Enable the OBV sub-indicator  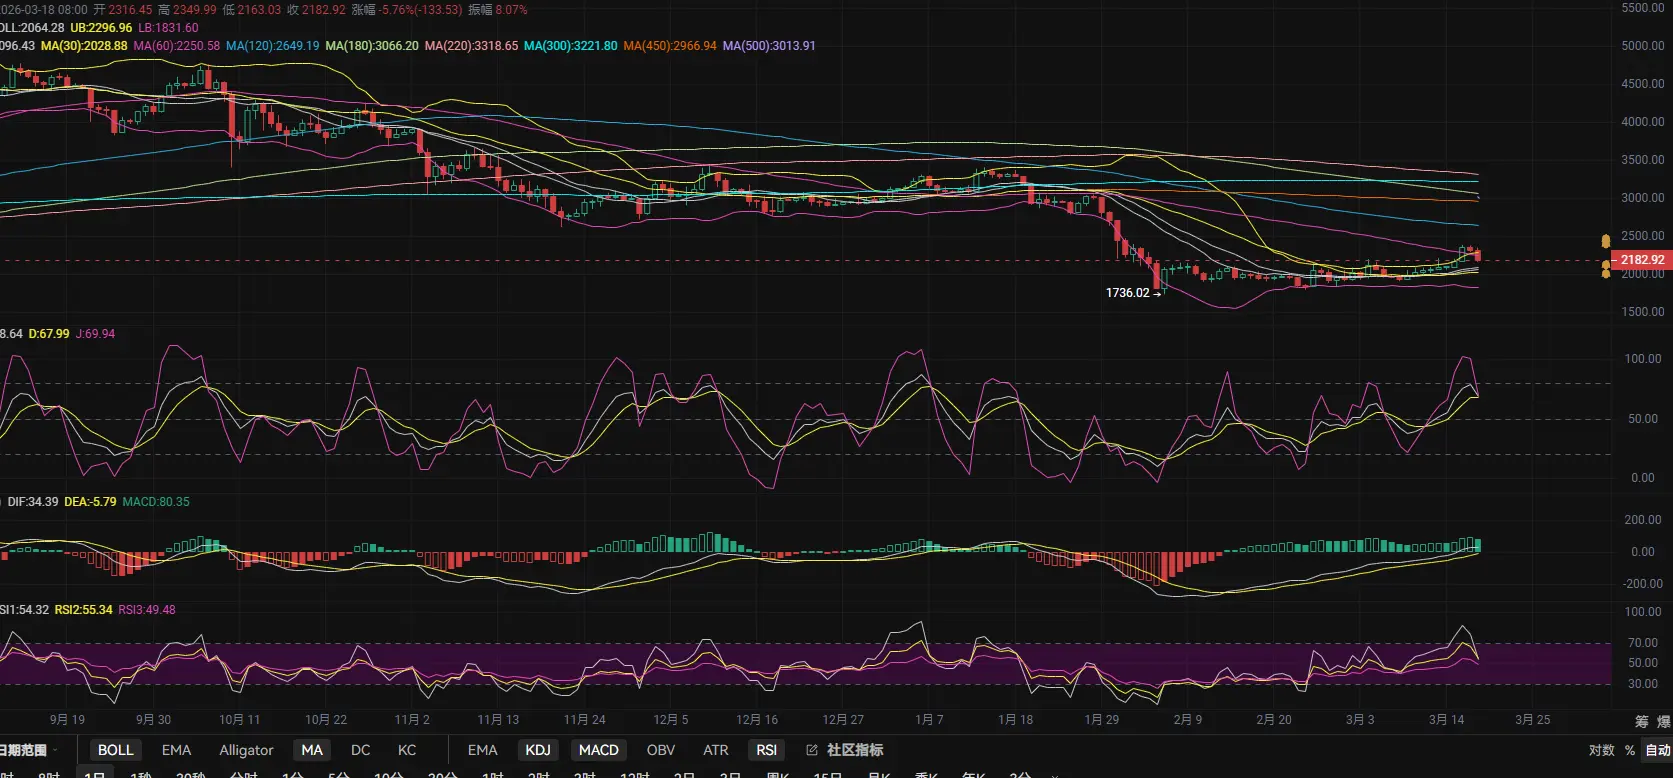click(660, 750)
